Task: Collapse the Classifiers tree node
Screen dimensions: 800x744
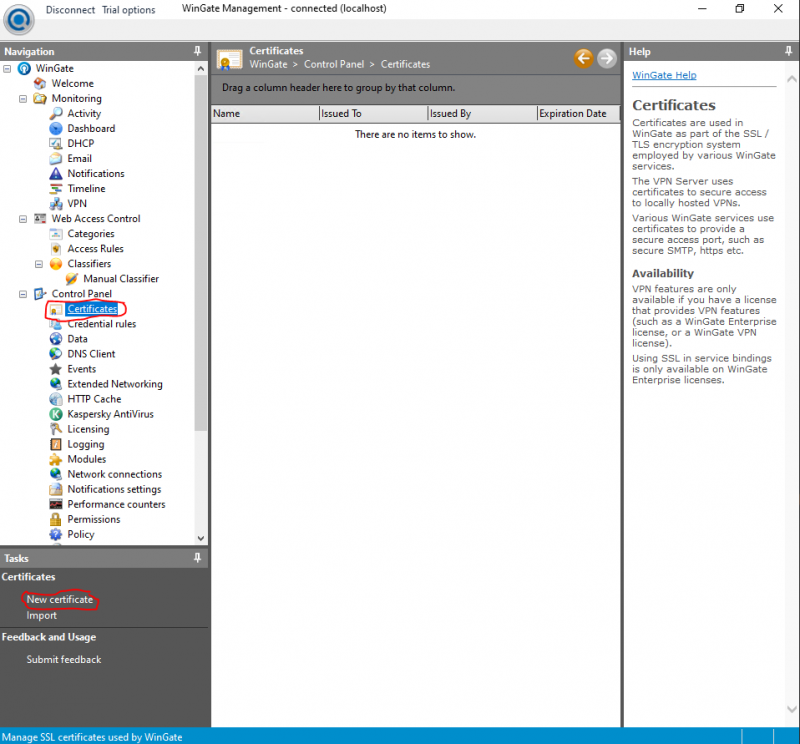Action: point(40,264)
